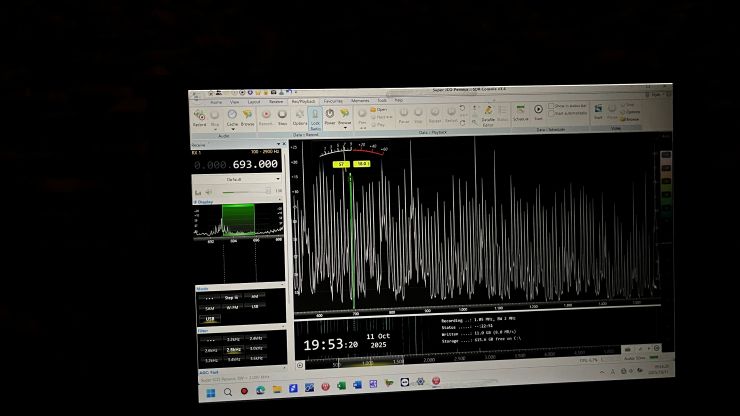
Task: Click the 693.000 frequency readout
Action: click(254, 164)
